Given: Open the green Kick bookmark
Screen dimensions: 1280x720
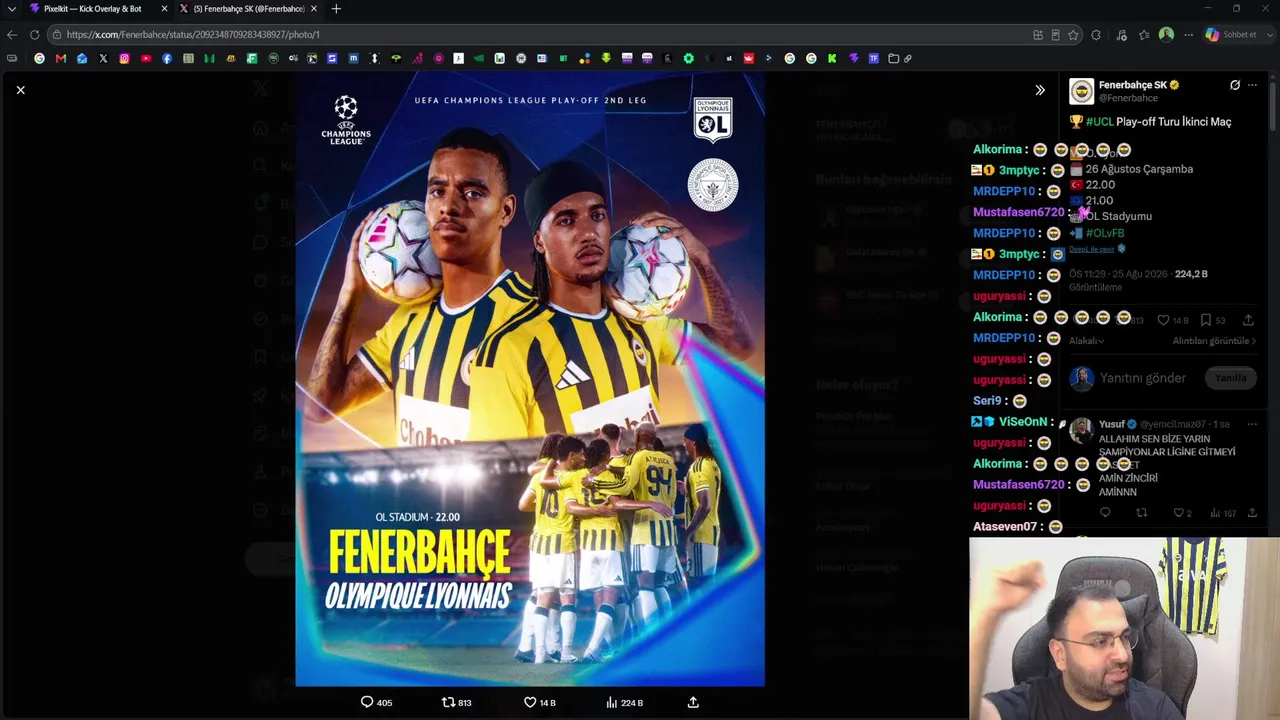Looking at the screenshot, I should pyautogui.click(x=832, y=58).
